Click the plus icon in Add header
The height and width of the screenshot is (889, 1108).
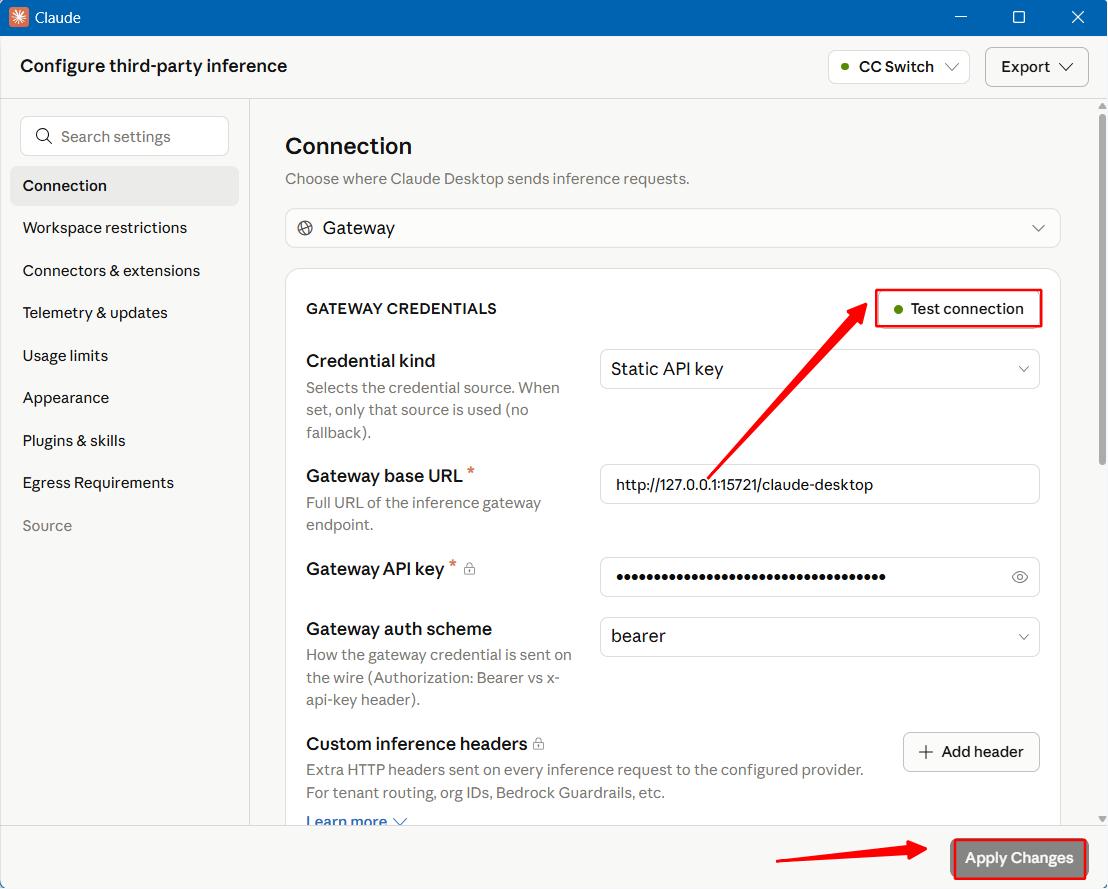(926, 752)
